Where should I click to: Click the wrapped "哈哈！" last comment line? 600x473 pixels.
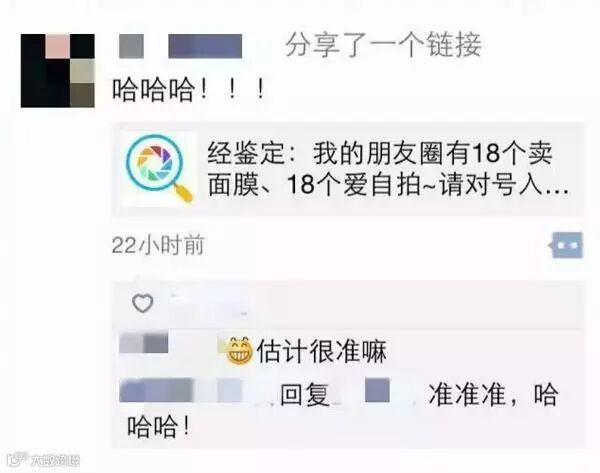click(x=158, y=427)
